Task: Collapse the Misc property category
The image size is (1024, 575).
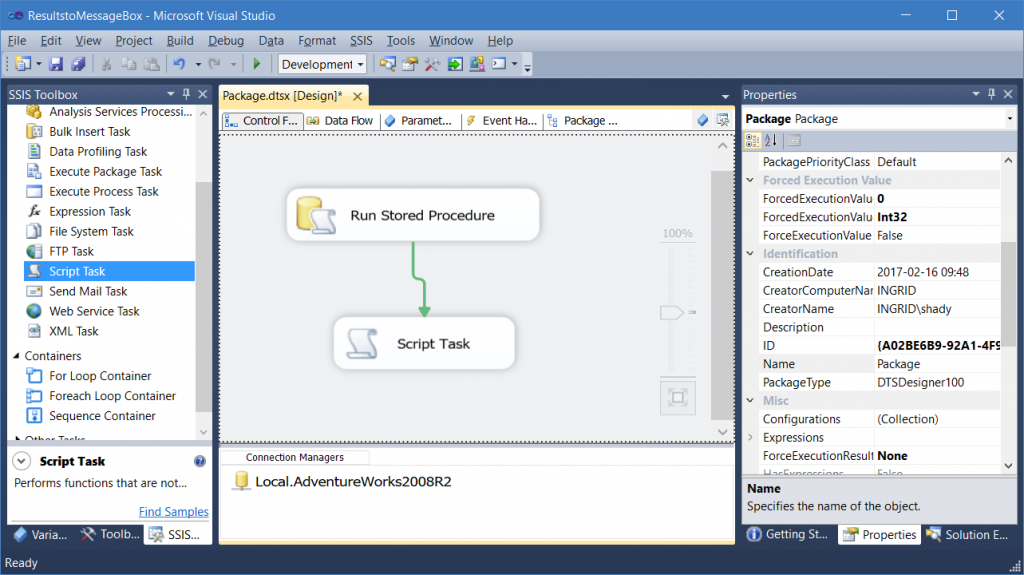Action: point(750,401)
